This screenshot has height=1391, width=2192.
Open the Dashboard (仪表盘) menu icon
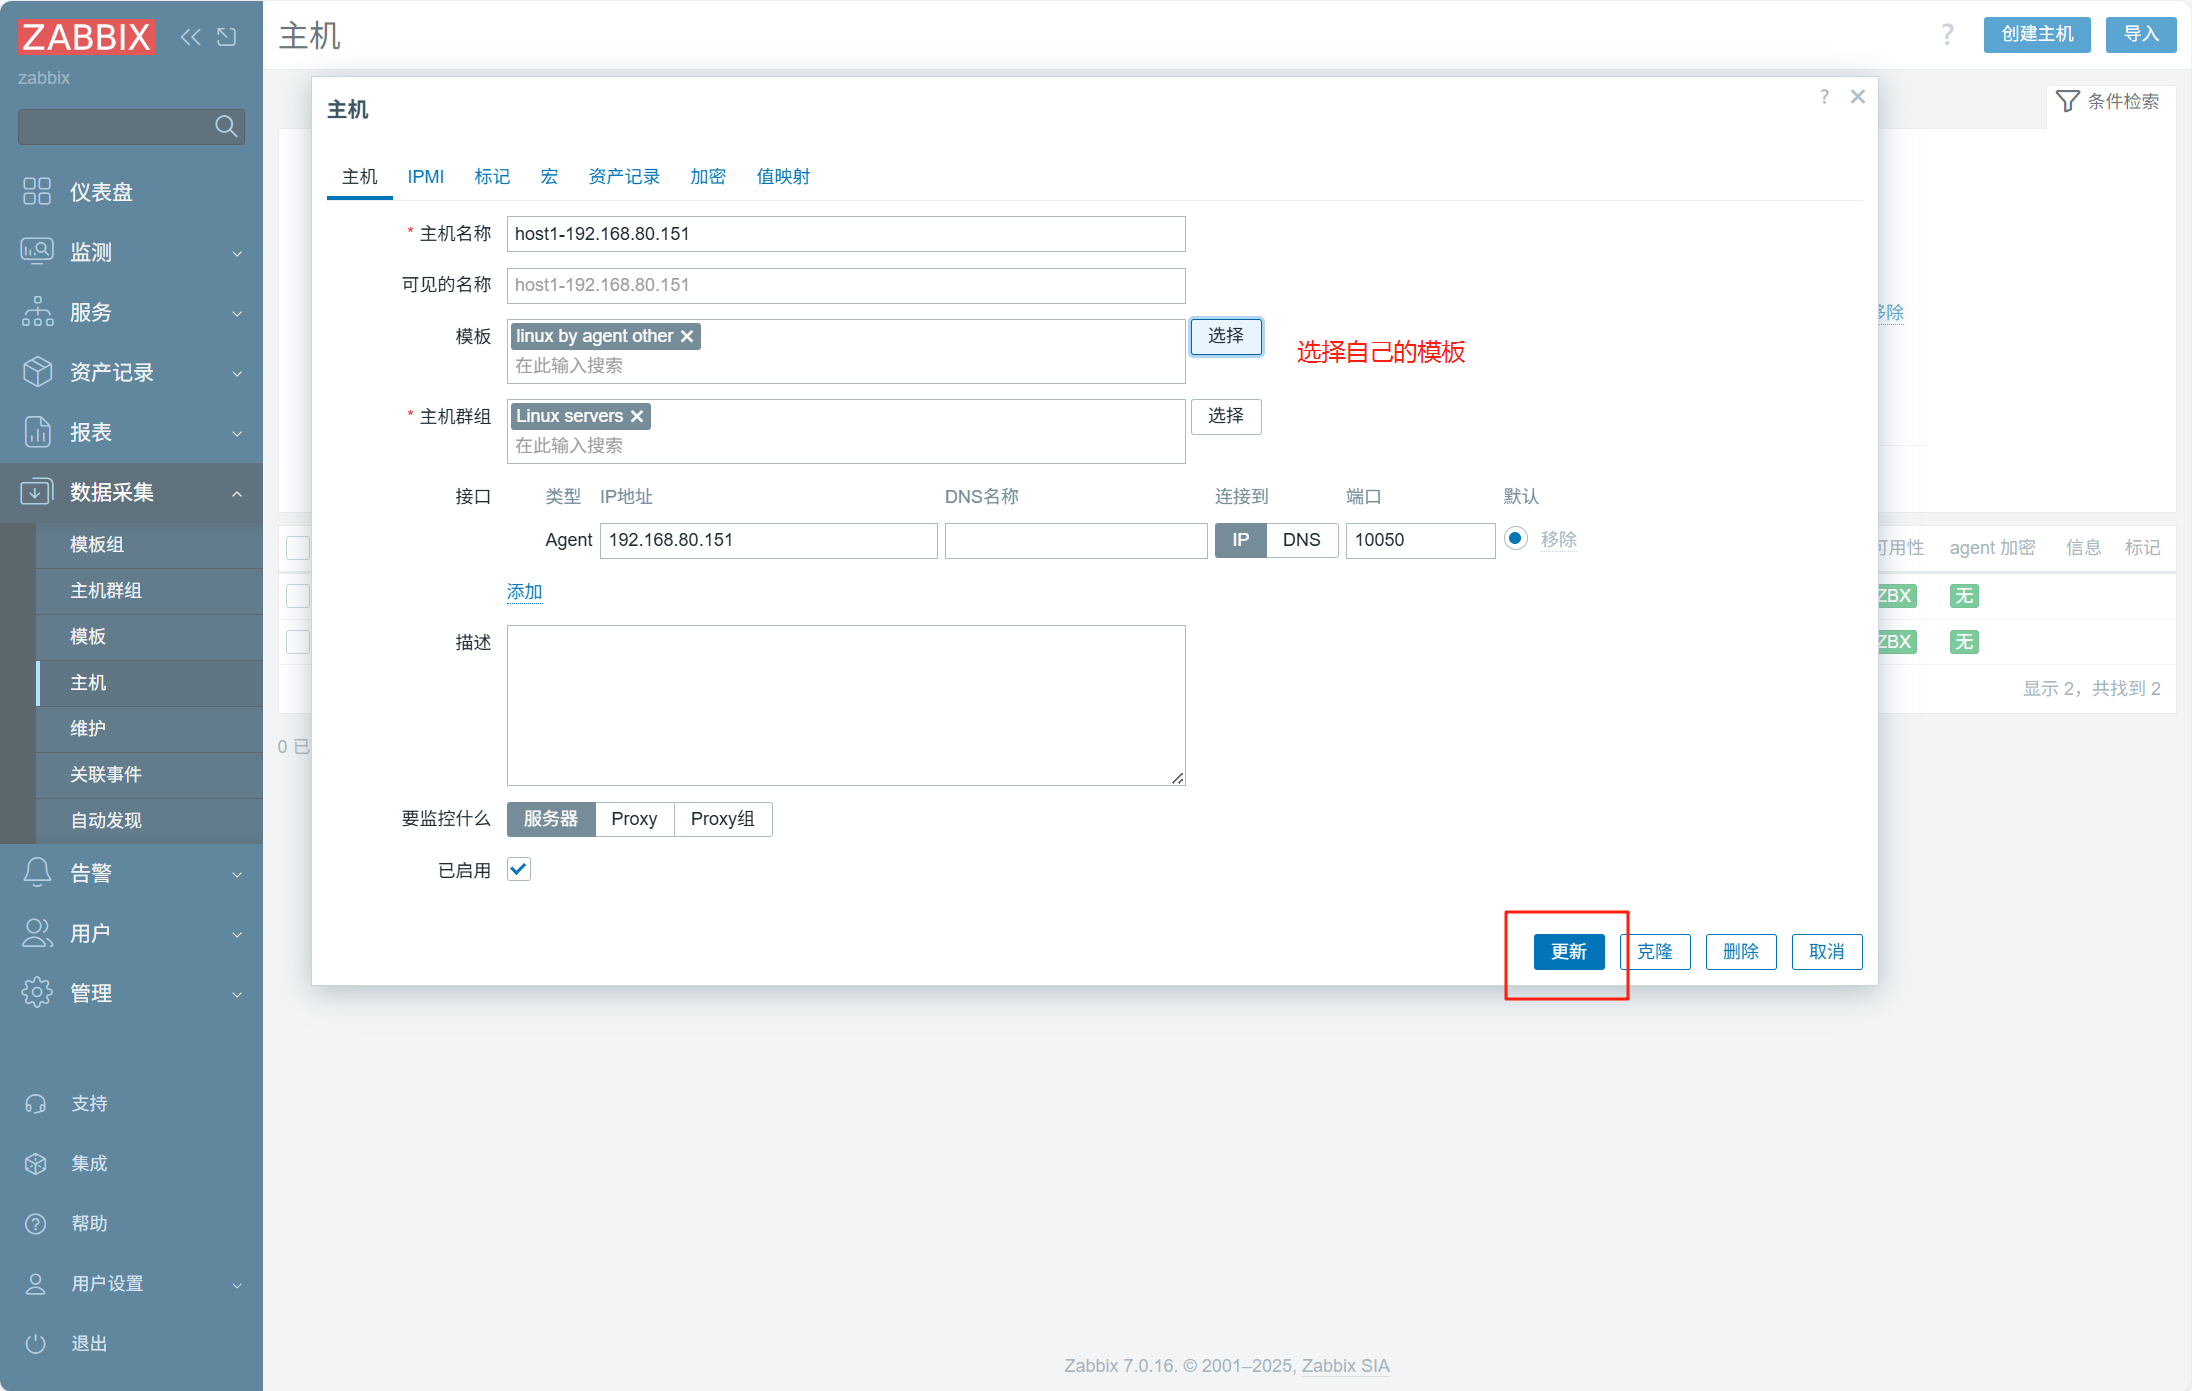tap(37, 191)
